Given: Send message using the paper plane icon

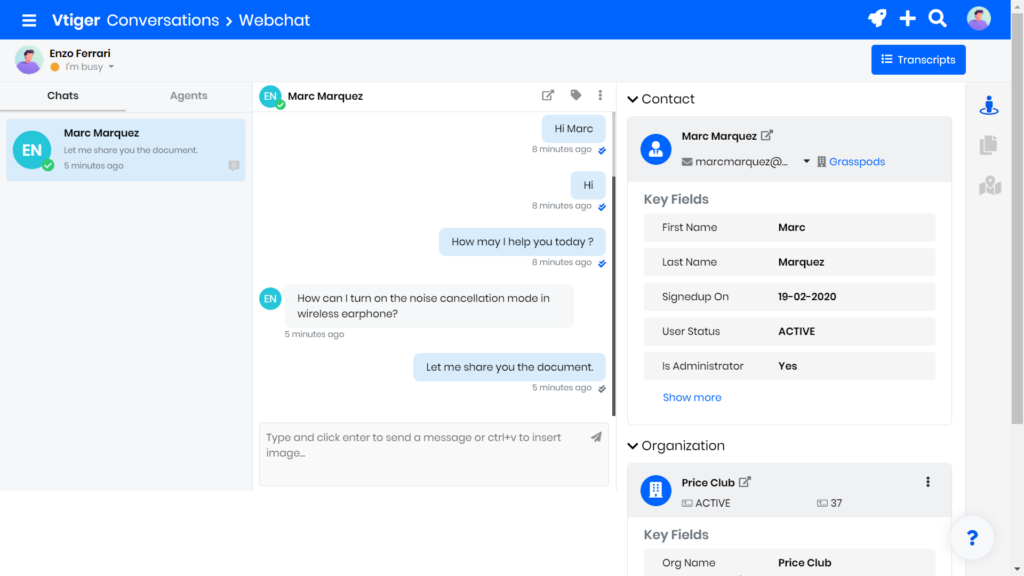Looking at the screenshot, I should [597, 437].
